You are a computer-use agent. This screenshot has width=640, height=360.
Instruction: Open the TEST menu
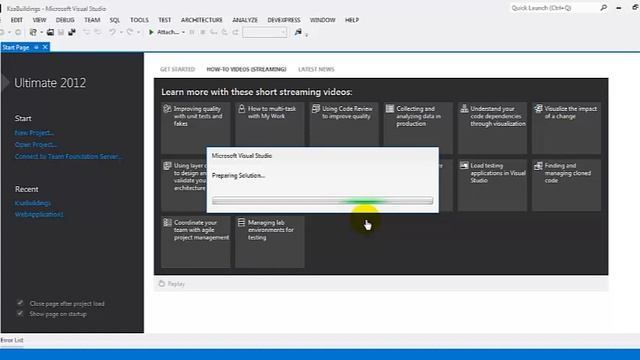164,20
